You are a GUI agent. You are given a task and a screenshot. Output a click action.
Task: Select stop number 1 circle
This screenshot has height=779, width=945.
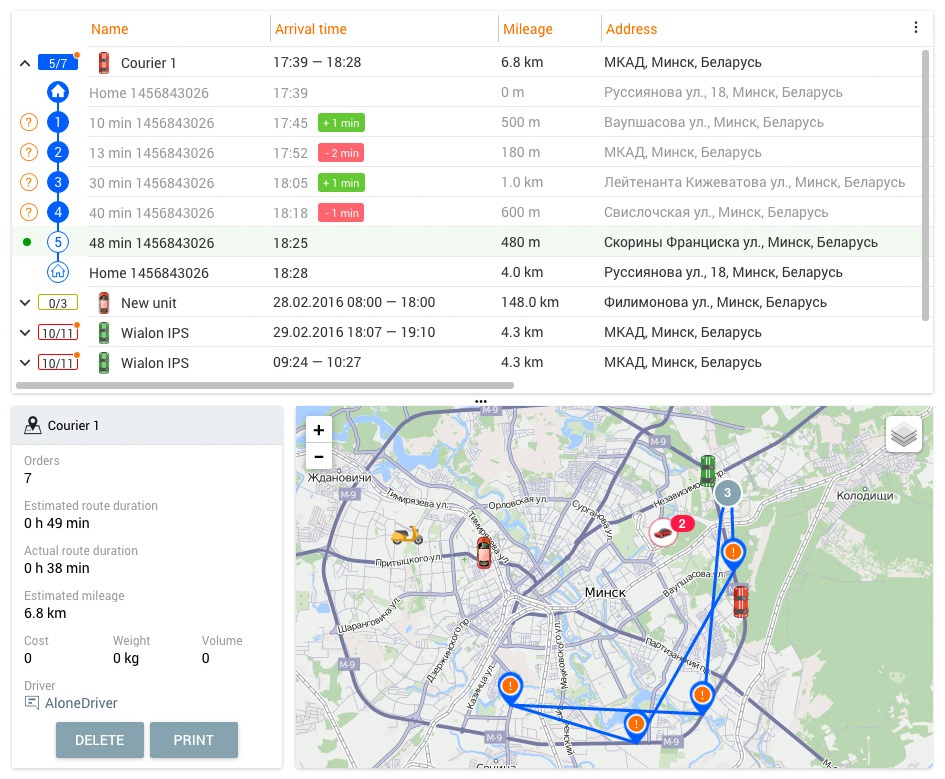(x=58, y=122)
